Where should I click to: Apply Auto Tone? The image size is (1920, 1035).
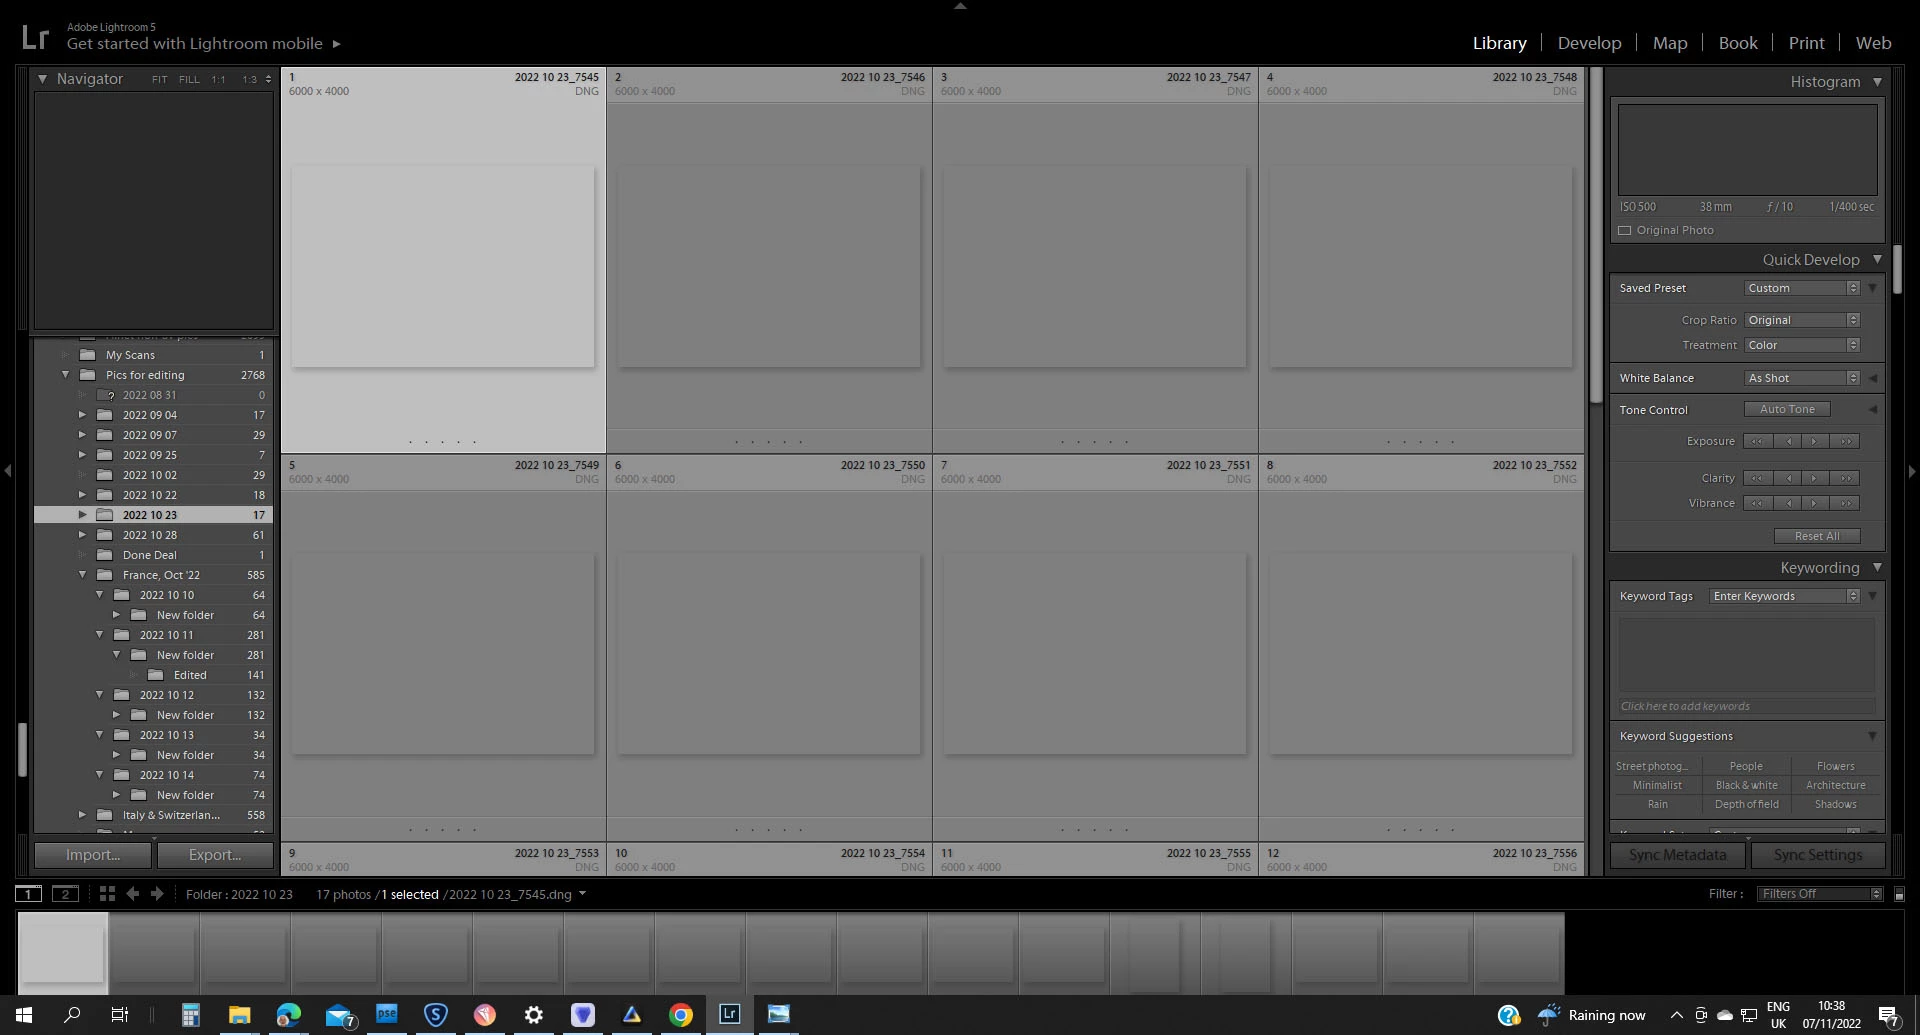pyautogui.click(x=1787, y=409)
